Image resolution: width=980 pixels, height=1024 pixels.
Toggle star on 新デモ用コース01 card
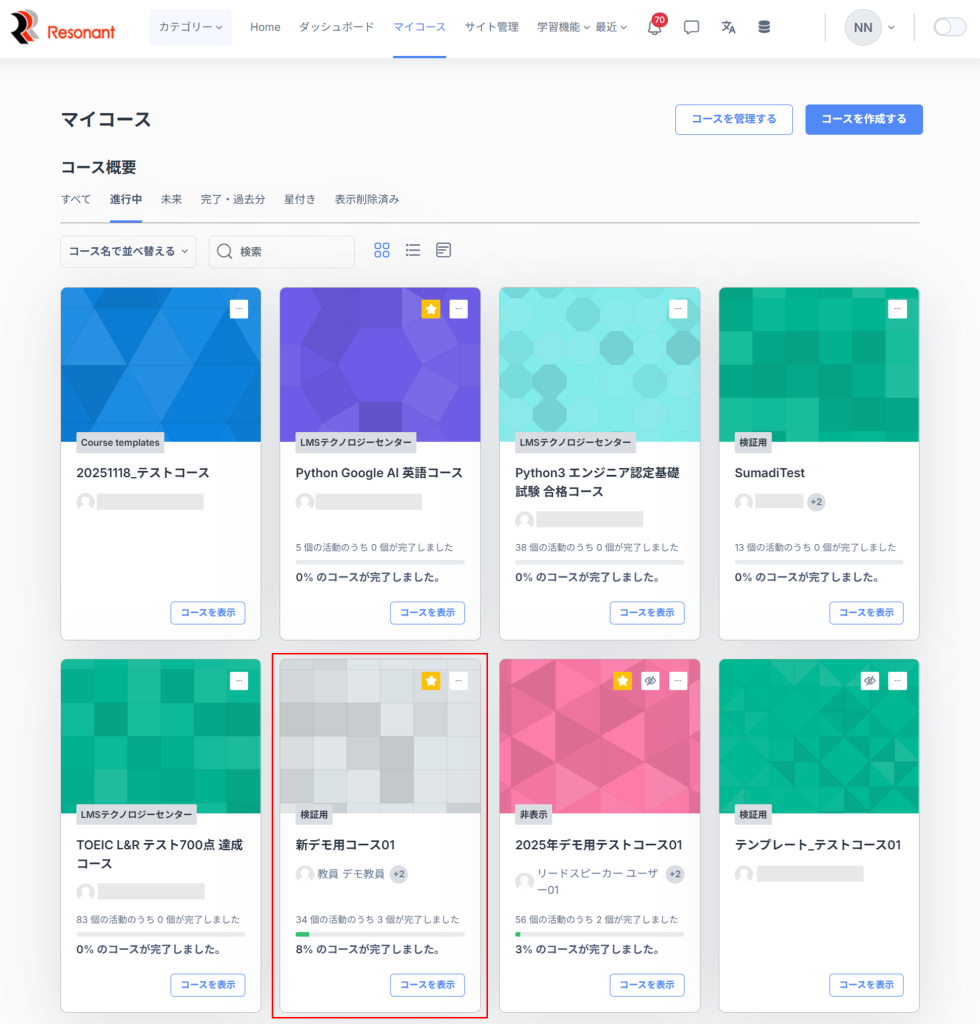(x=430, y=681)
